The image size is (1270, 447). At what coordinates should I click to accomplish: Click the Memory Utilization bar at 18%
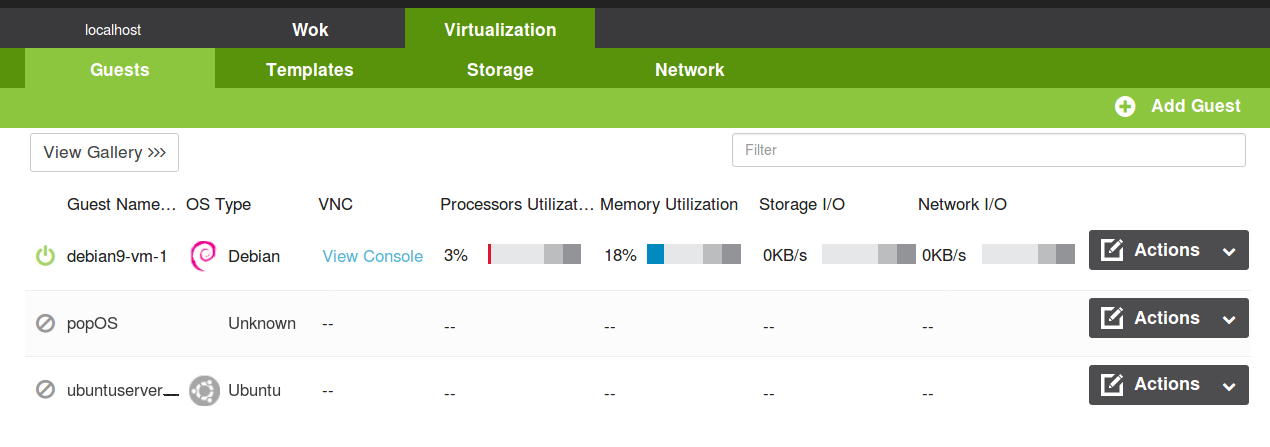pyautogui.click(x=694, y=254)
